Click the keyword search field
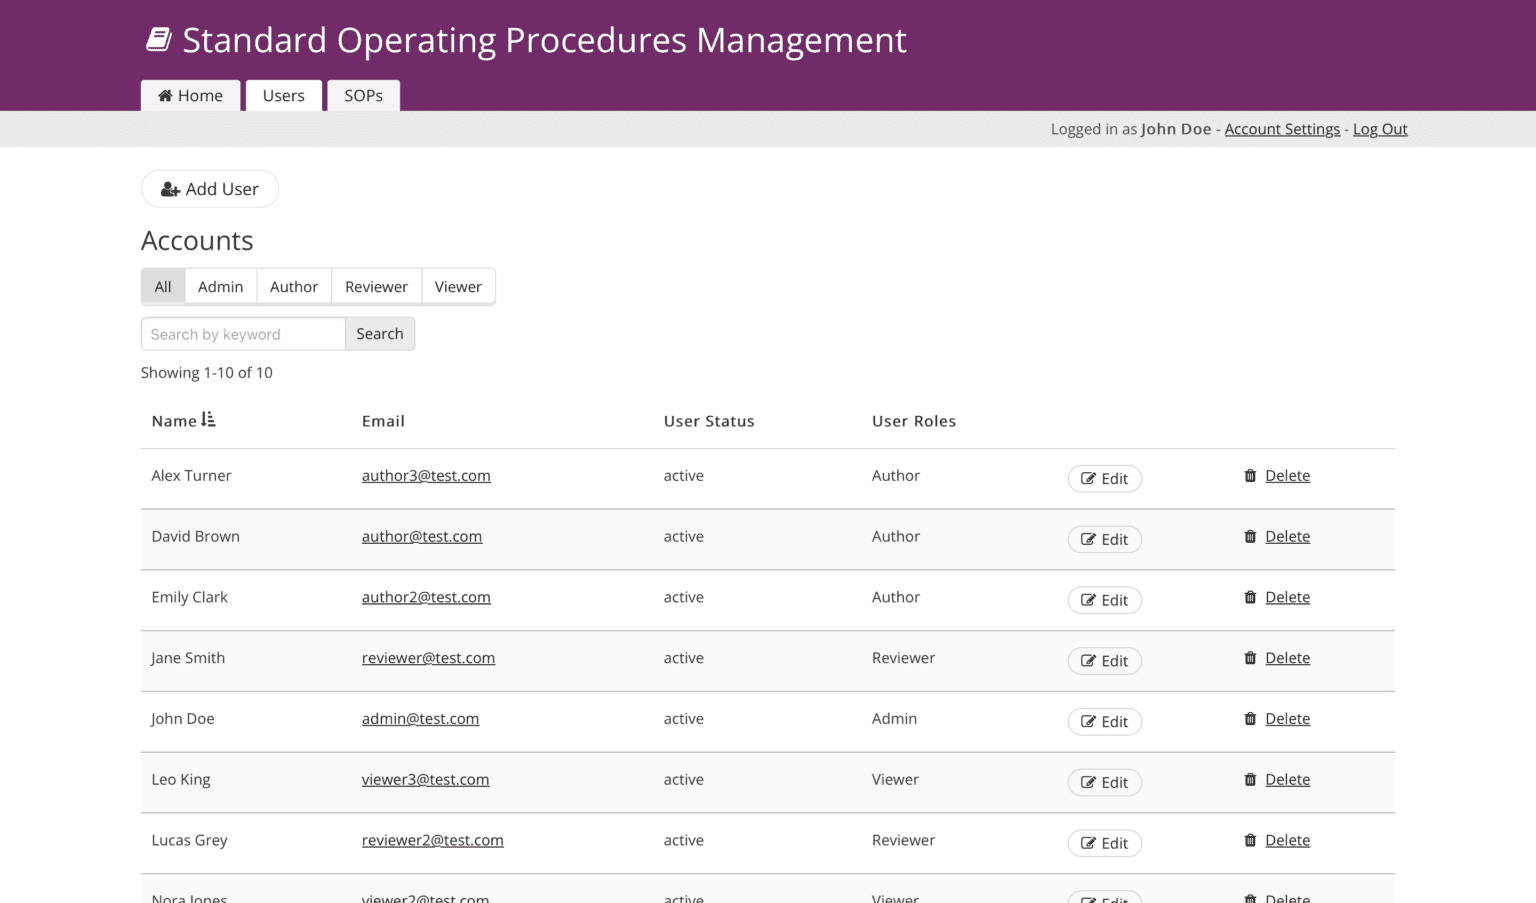Screen dimensions: 1536x903 [x=242, y=333]
